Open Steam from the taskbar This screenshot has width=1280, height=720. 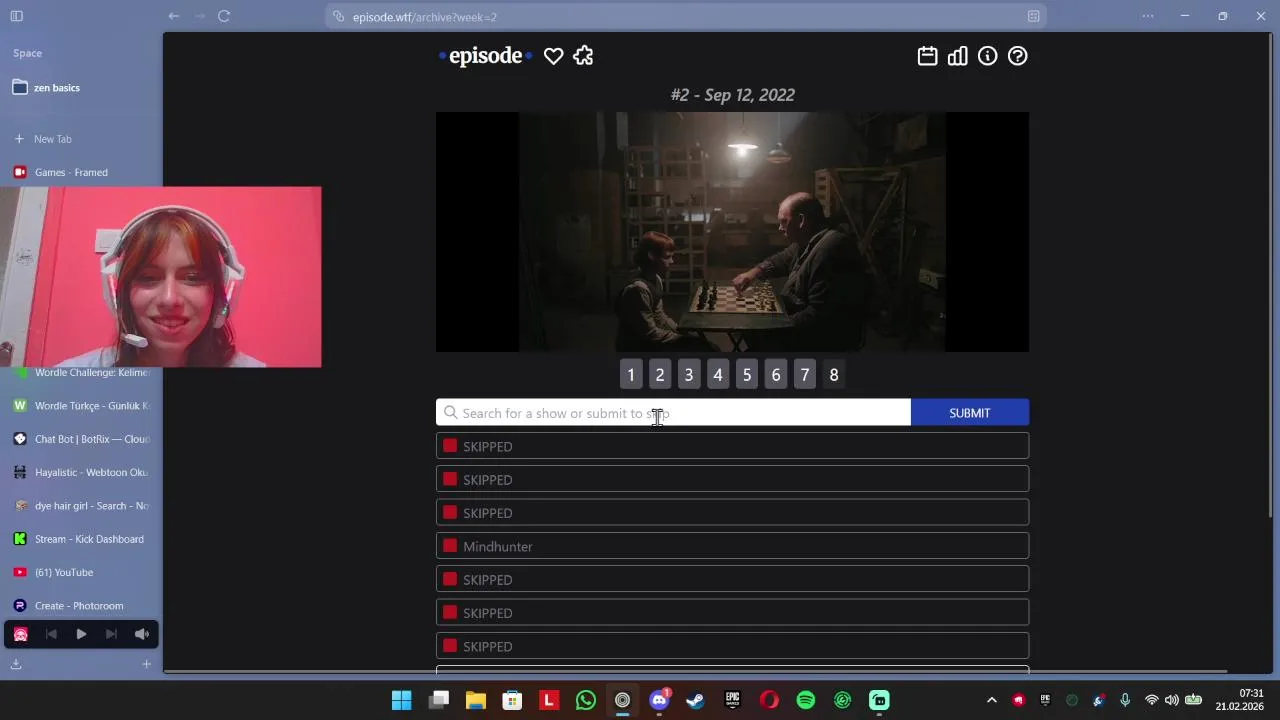coord(695,700)
